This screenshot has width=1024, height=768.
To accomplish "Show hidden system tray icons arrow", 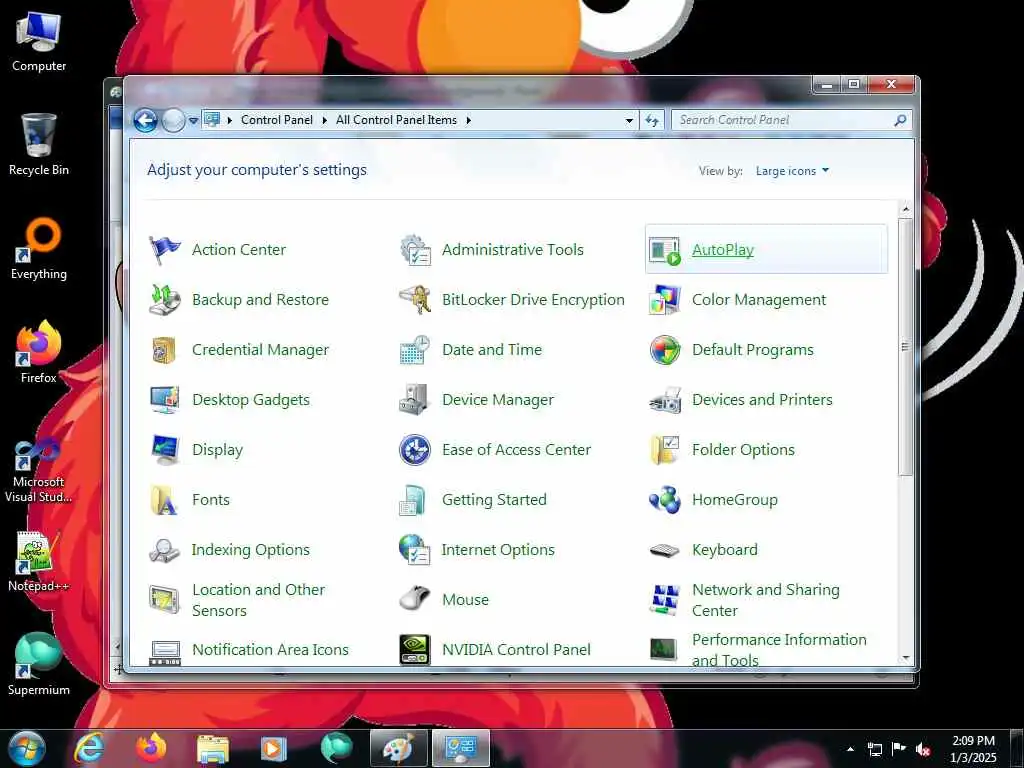I will (850, 749).
